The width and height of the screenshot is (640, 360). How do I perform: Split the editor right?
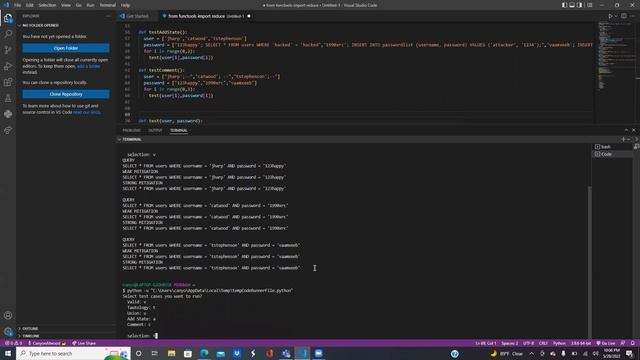pyautogui.click(x=624, y=16)
